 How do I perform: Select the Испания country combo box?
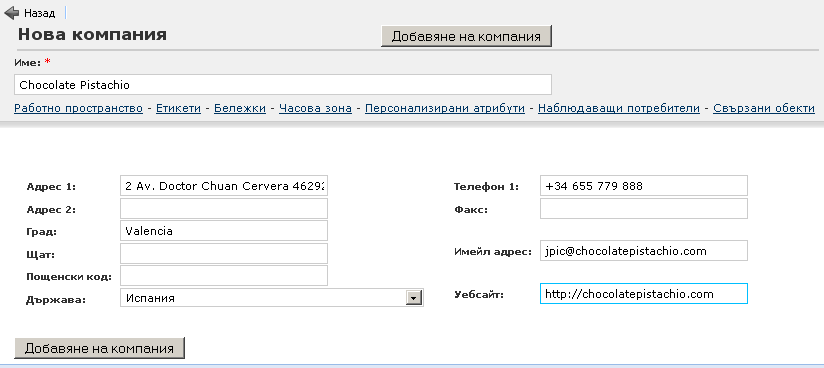click(x=272, y=298)
